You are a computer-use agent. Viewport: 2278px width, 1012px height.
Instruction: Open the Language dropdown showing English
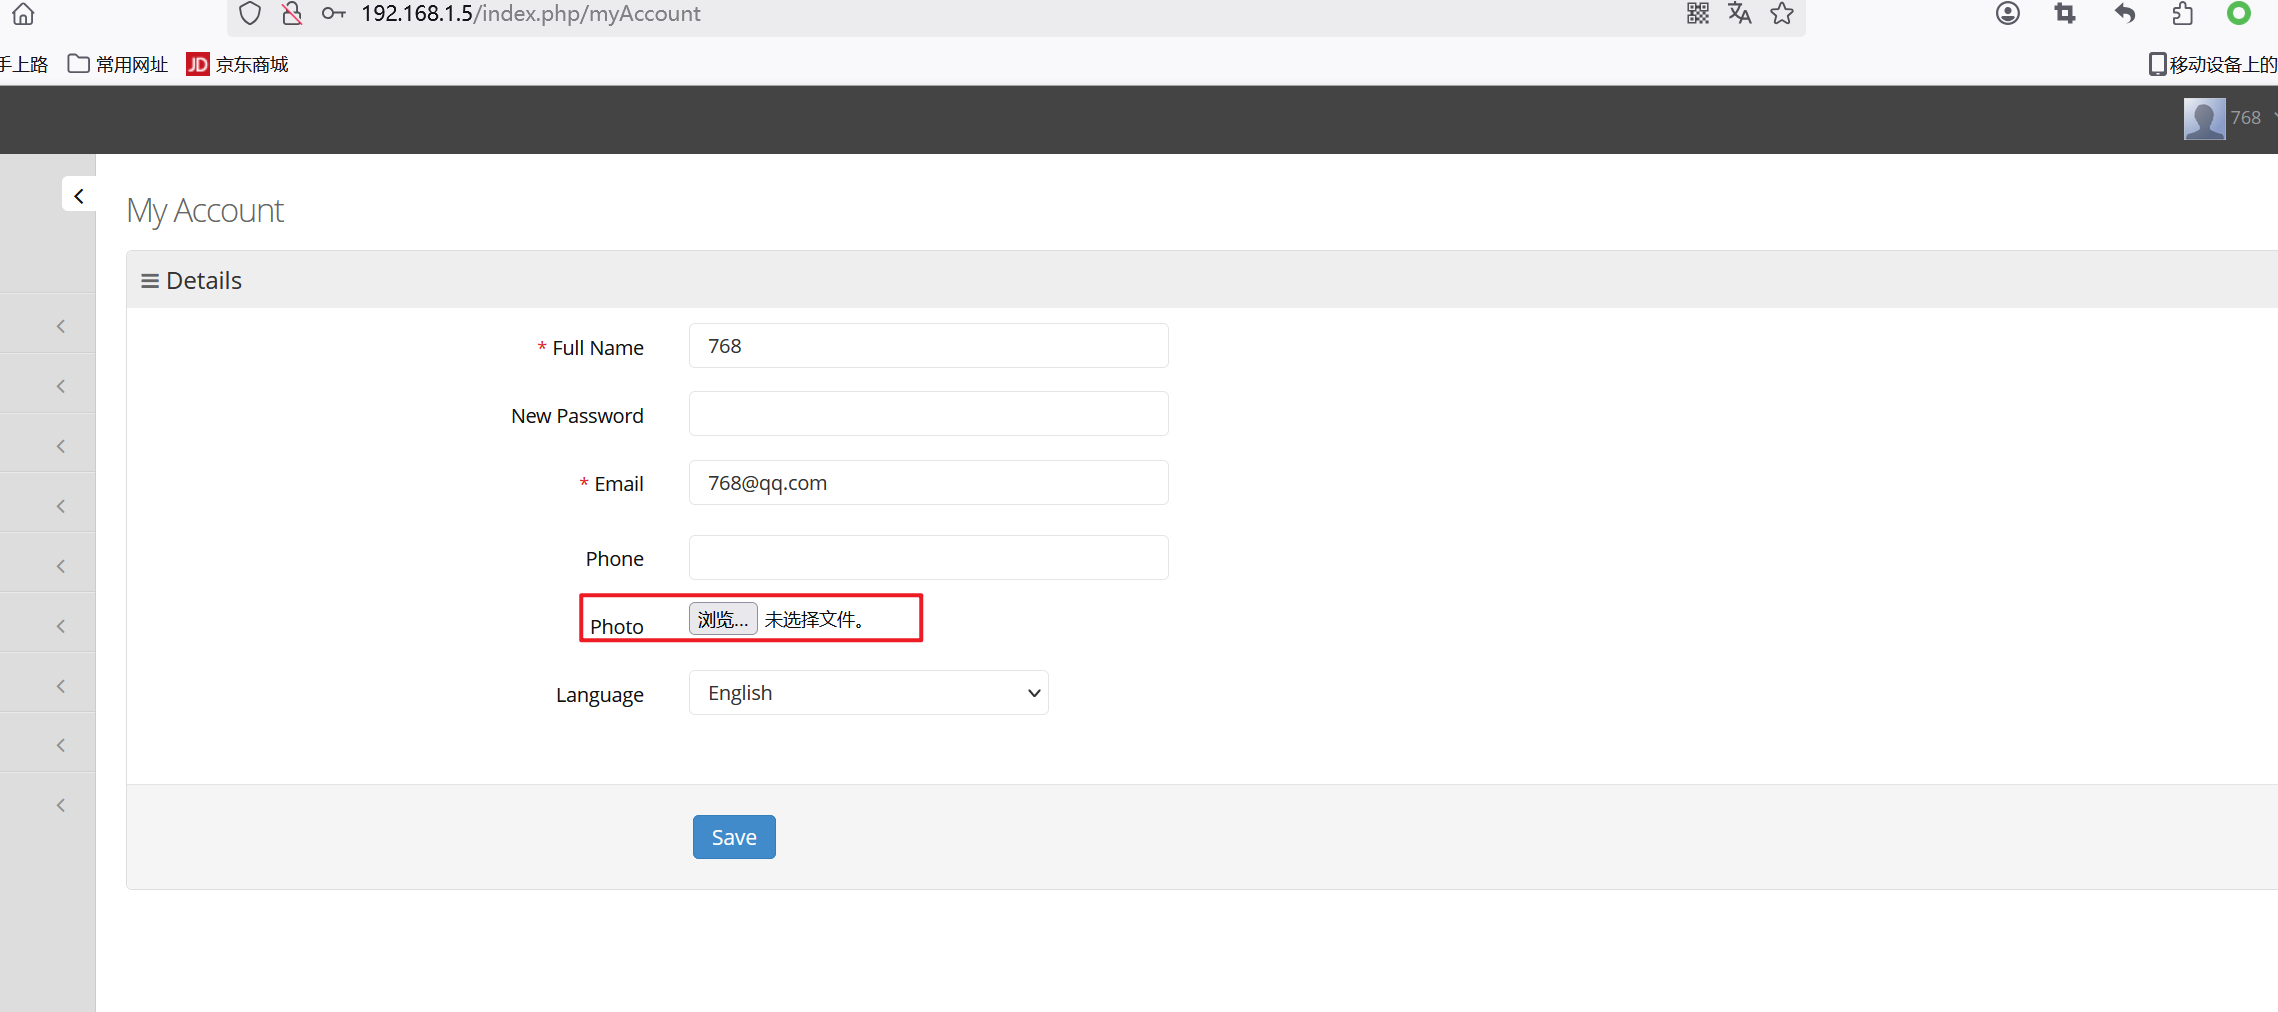[x=868, y=693]
